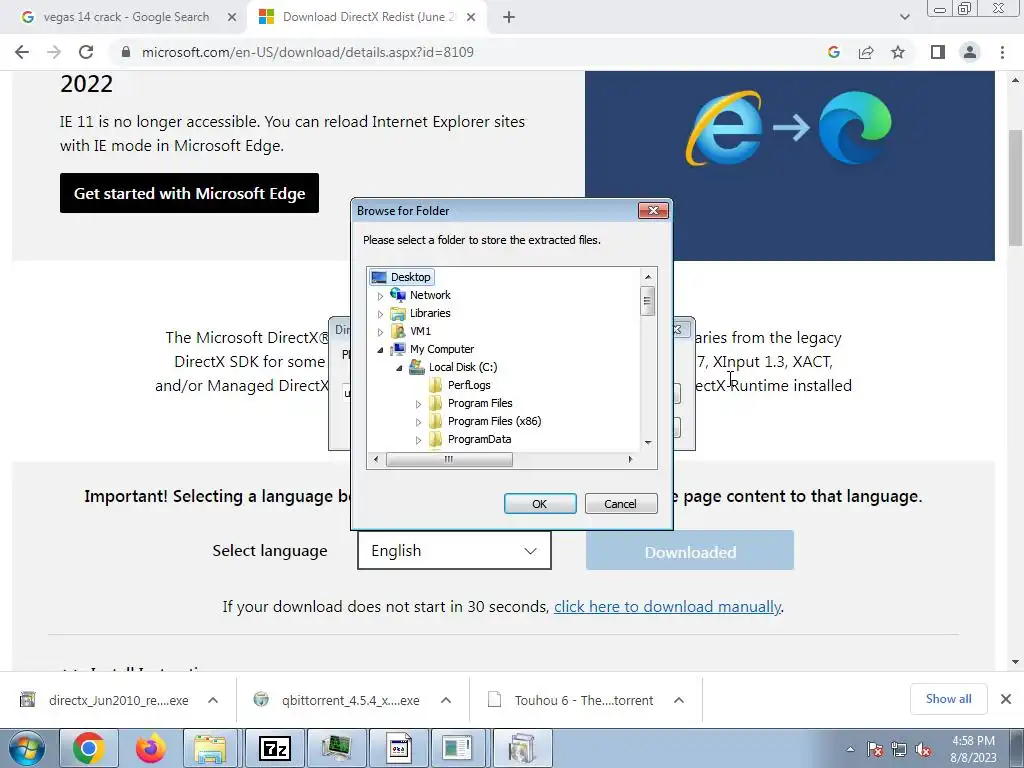Select the ProgramData folder

[479, 440]
